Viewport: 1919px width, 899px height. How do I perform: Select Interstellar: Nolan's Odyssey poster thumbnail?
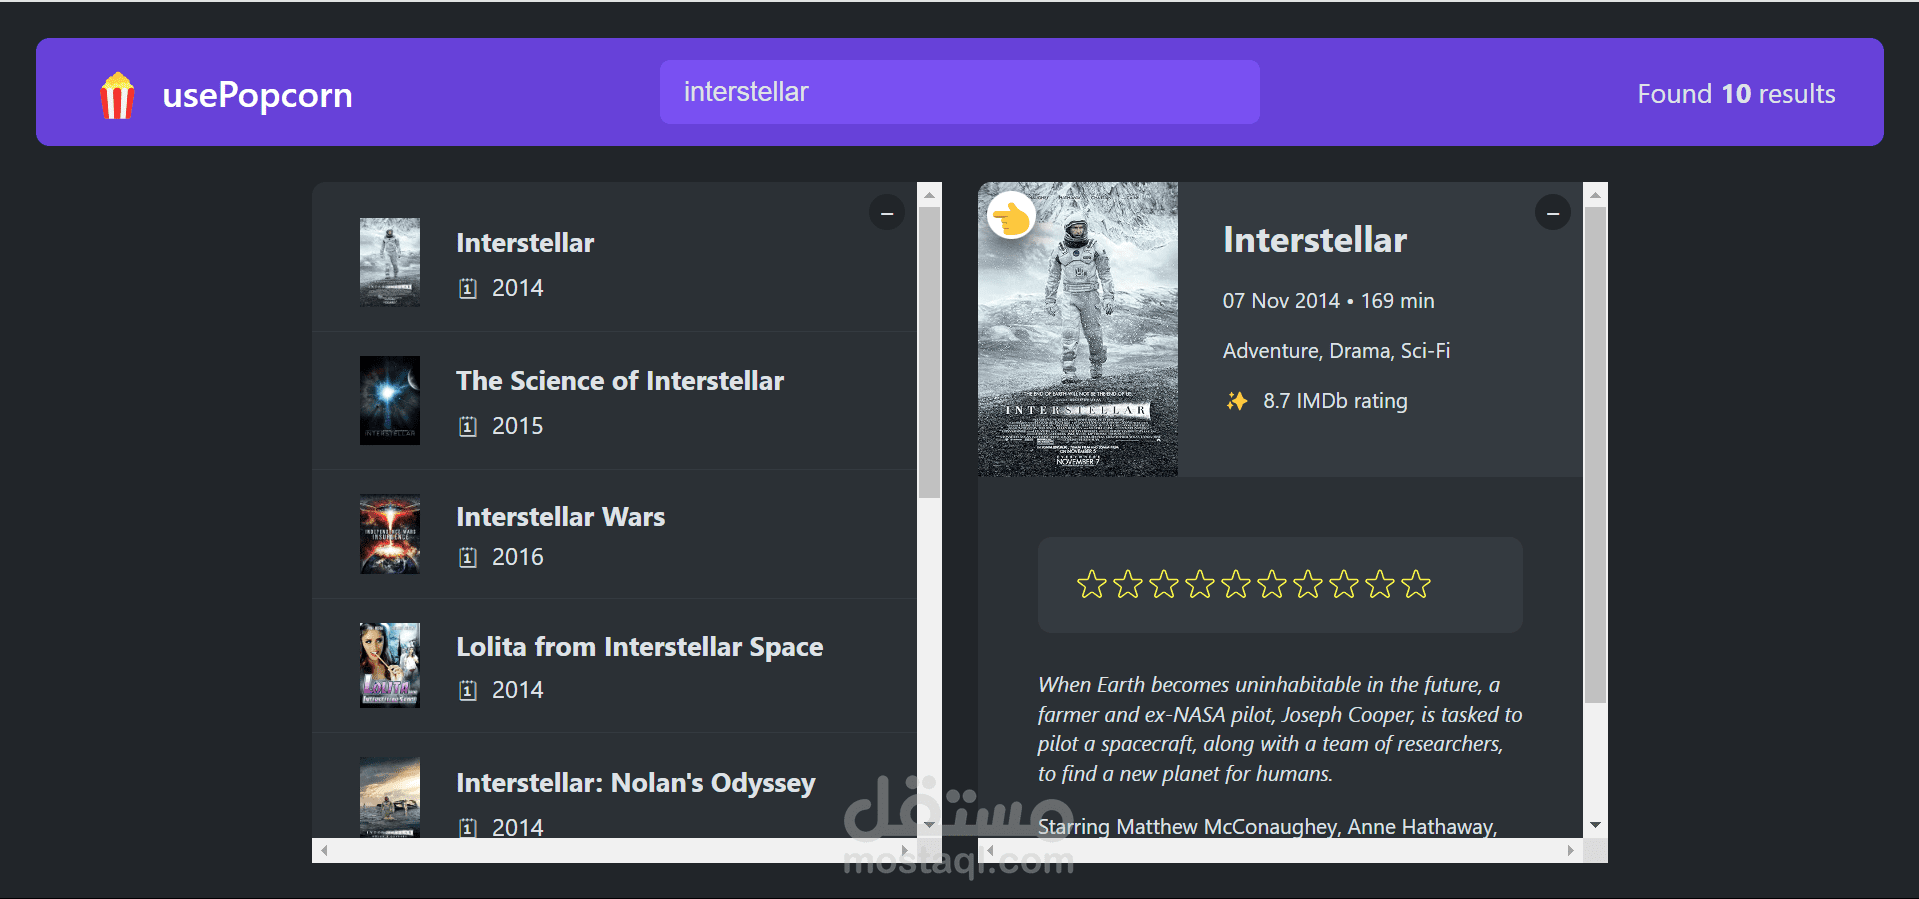[389, 797]
